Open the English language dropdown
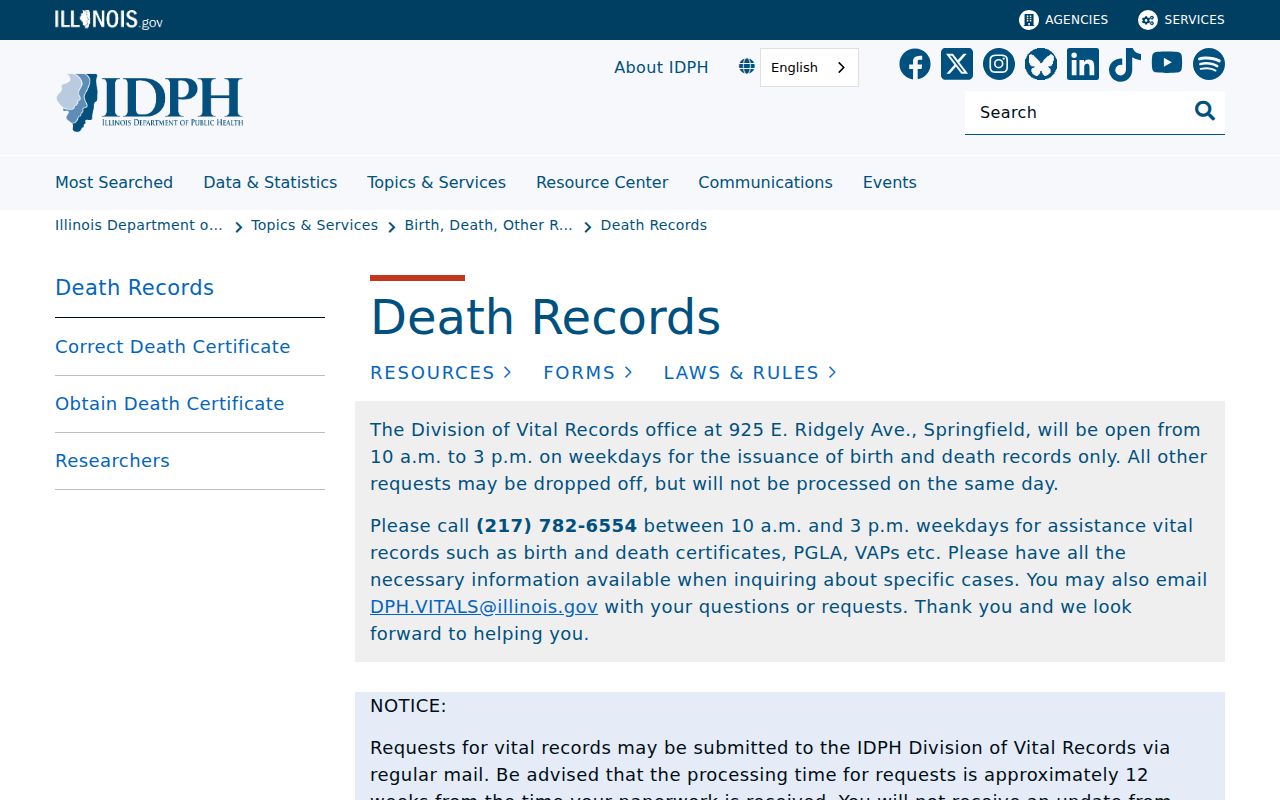This screenshot has height=800, width=1280. (809, 67)
